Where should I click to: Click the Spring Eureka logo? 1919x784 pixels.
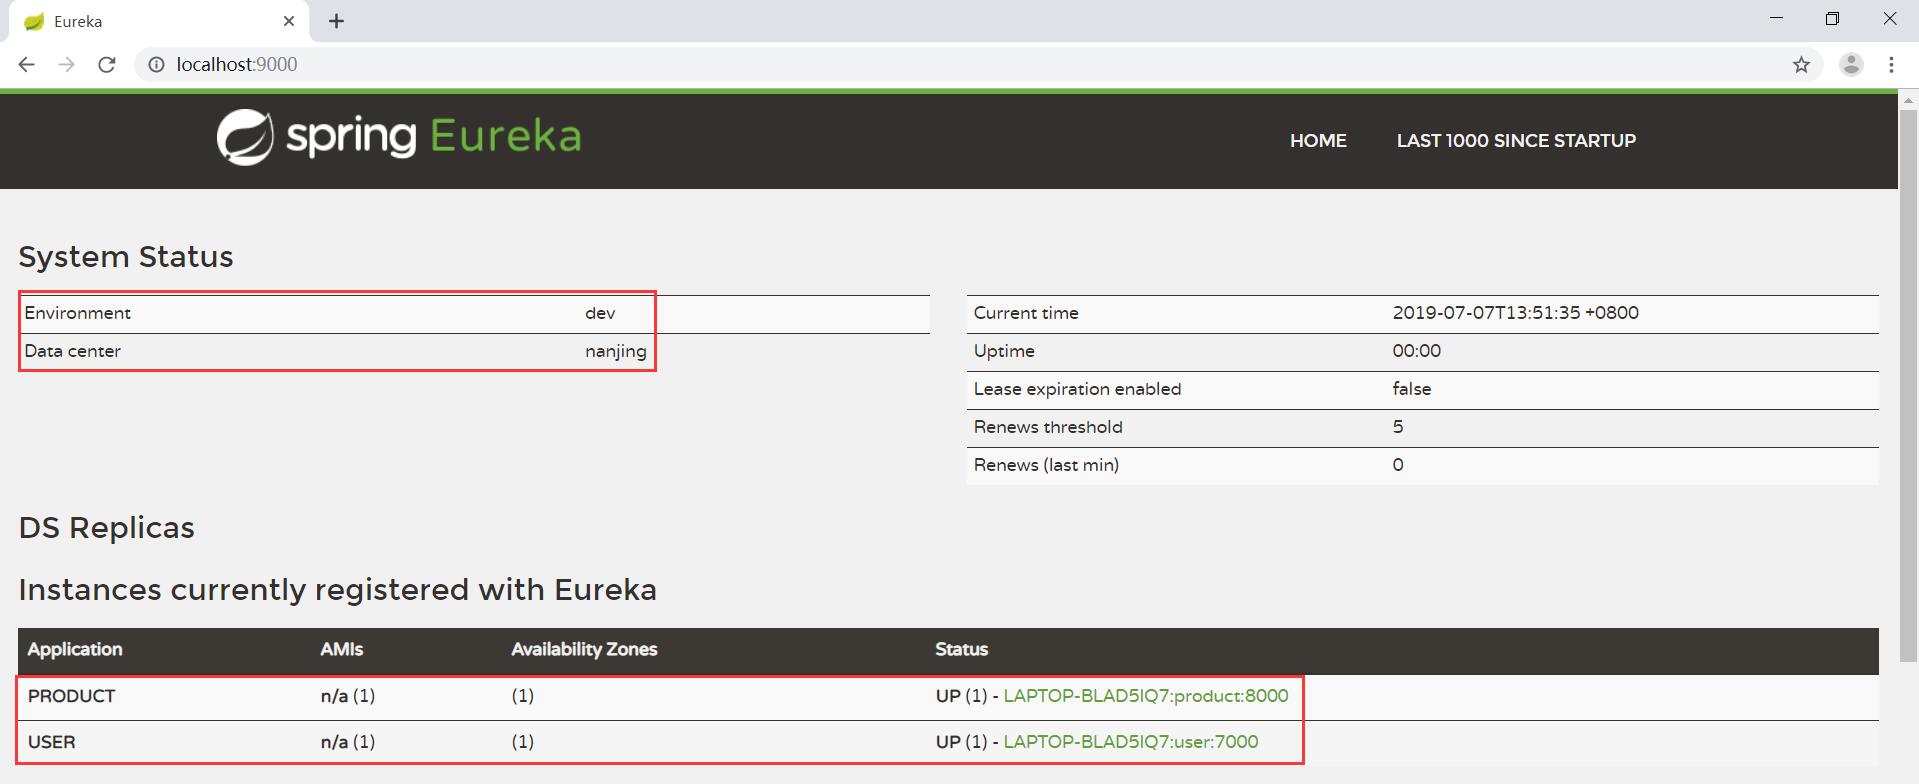coord(399,137)
